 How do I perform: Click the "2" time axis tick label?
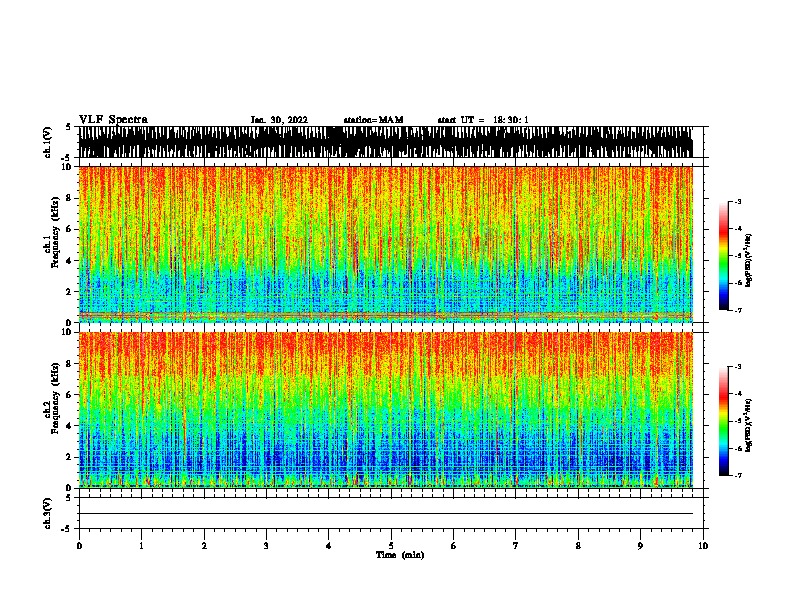click(x=204, y=545)
